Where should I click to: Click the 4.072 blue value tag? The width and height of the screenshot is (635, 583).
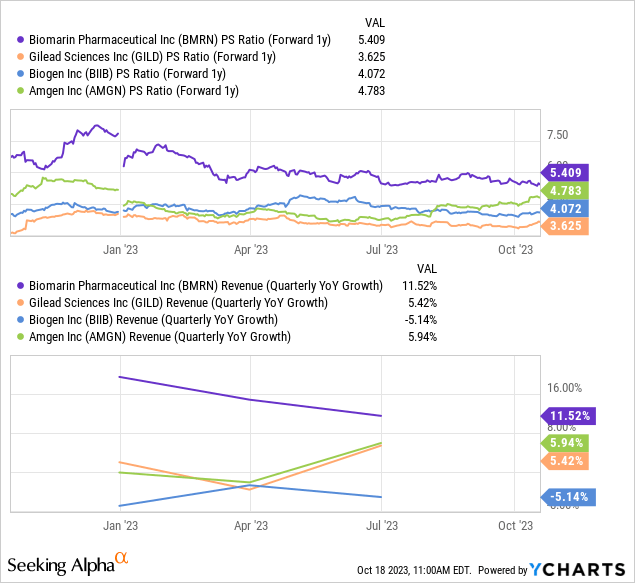567,209
